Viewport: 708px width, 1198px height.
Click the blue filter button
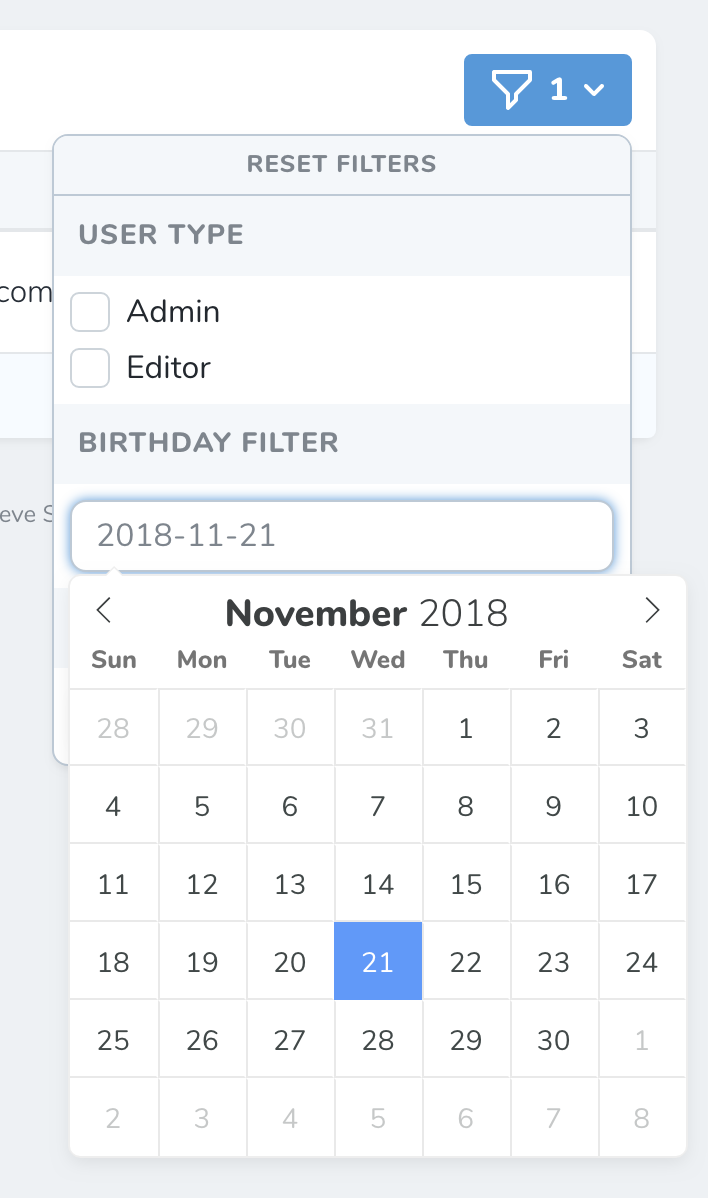(x=547, y=90)
